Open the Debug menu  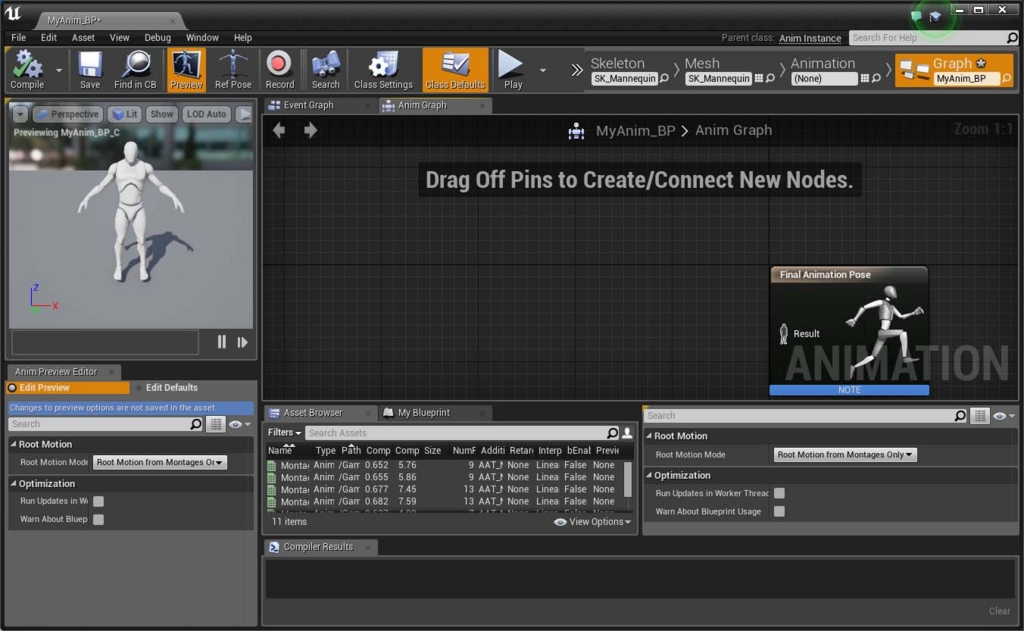pyautogui.click(x=157, y=38)
